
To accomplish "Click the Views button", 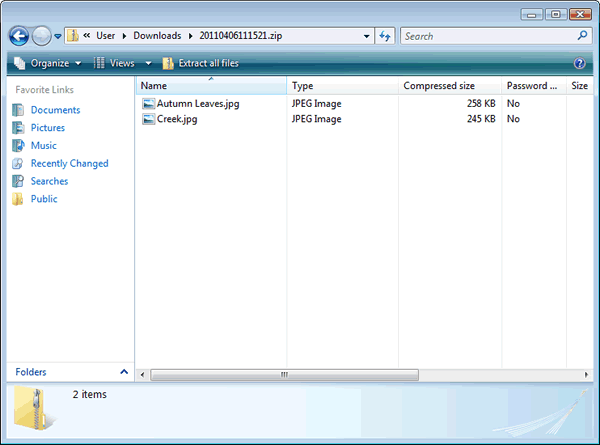I will click(x=114, y=63).
